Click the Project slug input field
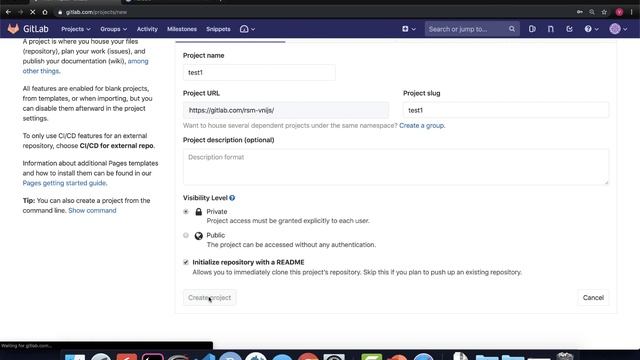The width and height of the screenshot is (640, 360). click(506, 110)
